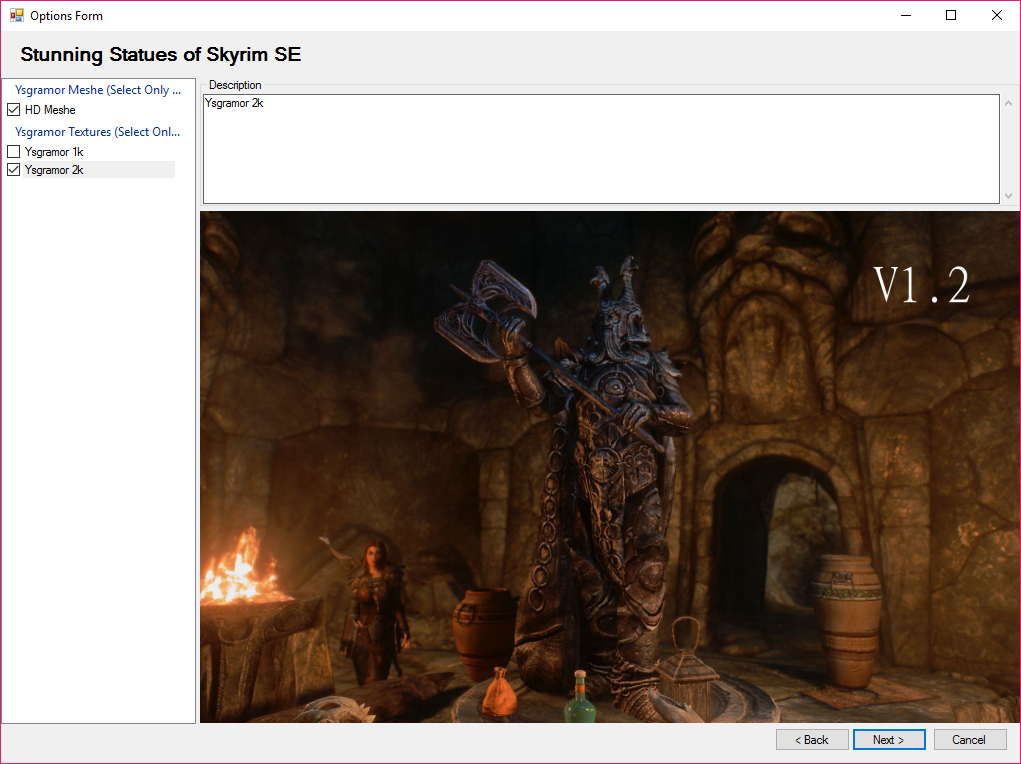The image size is (1021, 764).
Task: Uncheck the Ysgramor 2k texture checkbox
Action: [14, 170]
